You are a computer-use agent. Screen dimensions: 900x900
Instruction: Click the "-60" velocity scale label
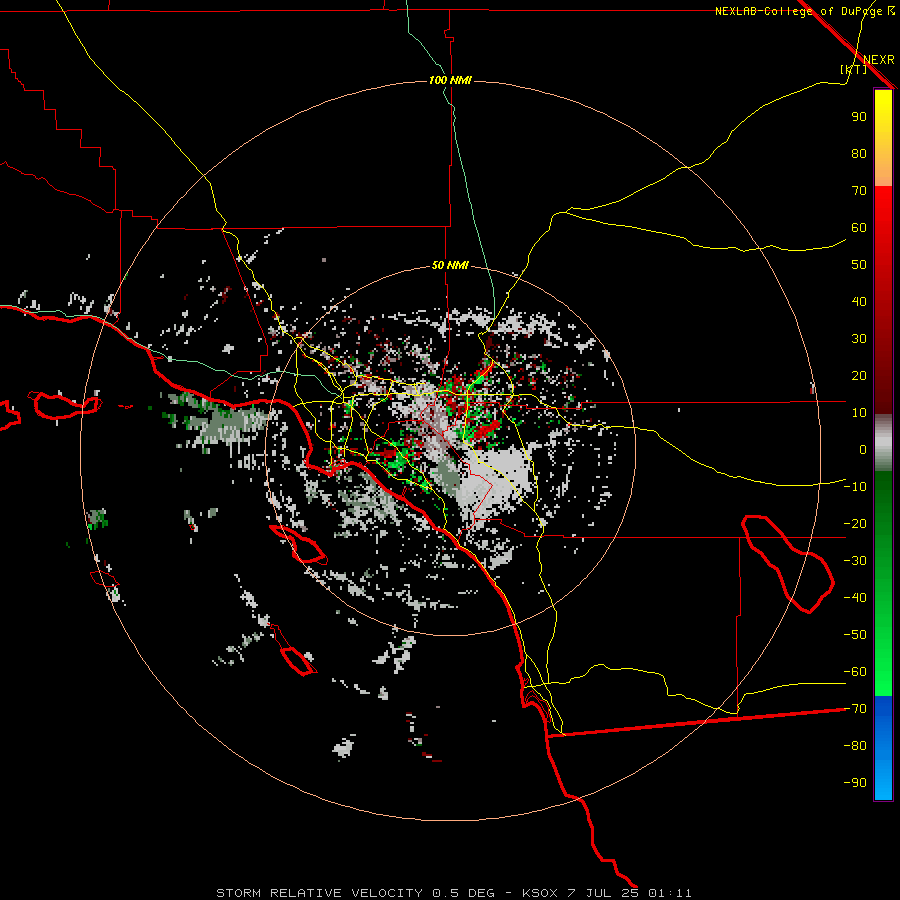(x=855, y=672)
